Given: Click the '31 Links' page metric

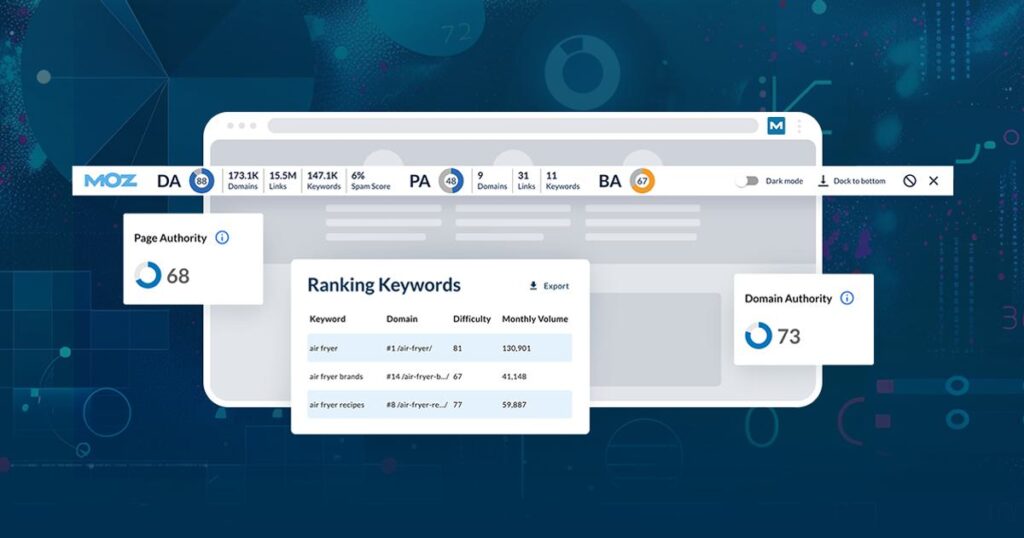Looking at the screenshot, I should click(x=526, y=181).
